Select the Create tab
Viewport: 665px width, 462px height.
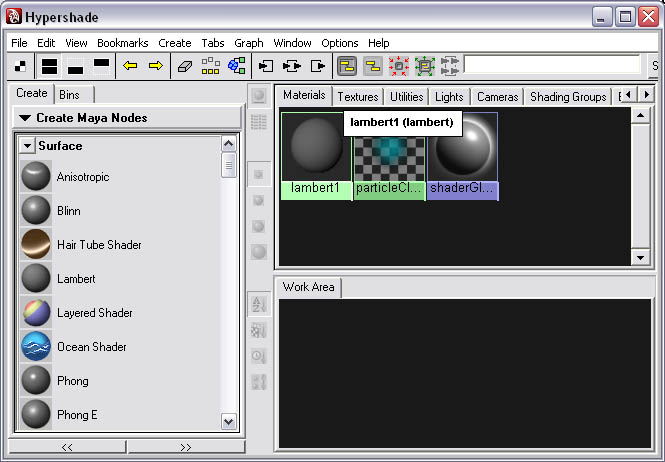click(x=32, y=93)
